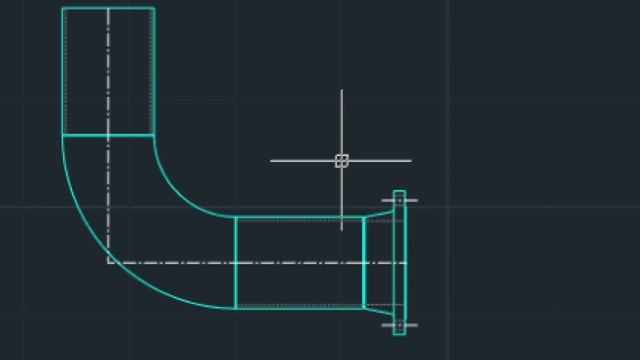Image resolution: width=640 pixels, height=360 pixels.
Task: Click the upper bolt-hole center mark on flange
Action: 400,200
